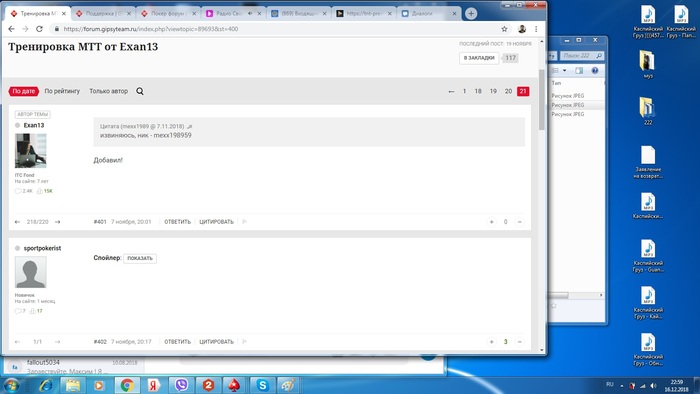This screenshot has height=394, width=700.
Task: Switch to Покер форум tab
Action: 168,13
